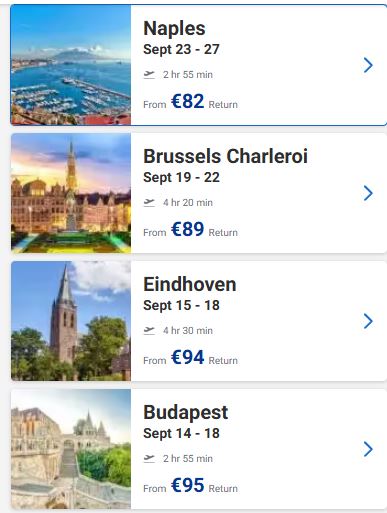Open the Brussels Charleroi chevron arrow
This screenshot has width=387, height=513.
tap(368, 193)
